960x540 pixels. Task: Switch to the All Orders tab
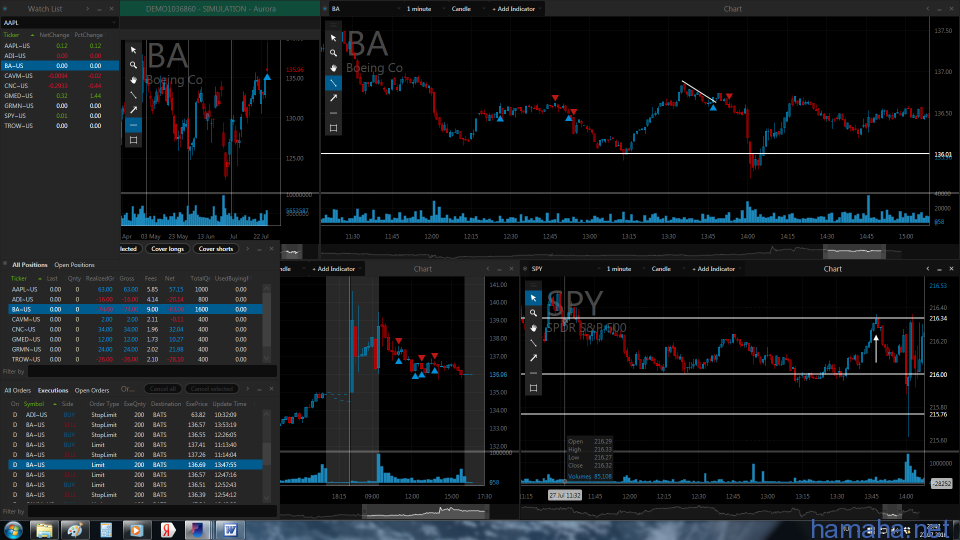click(x=17, y=391)
